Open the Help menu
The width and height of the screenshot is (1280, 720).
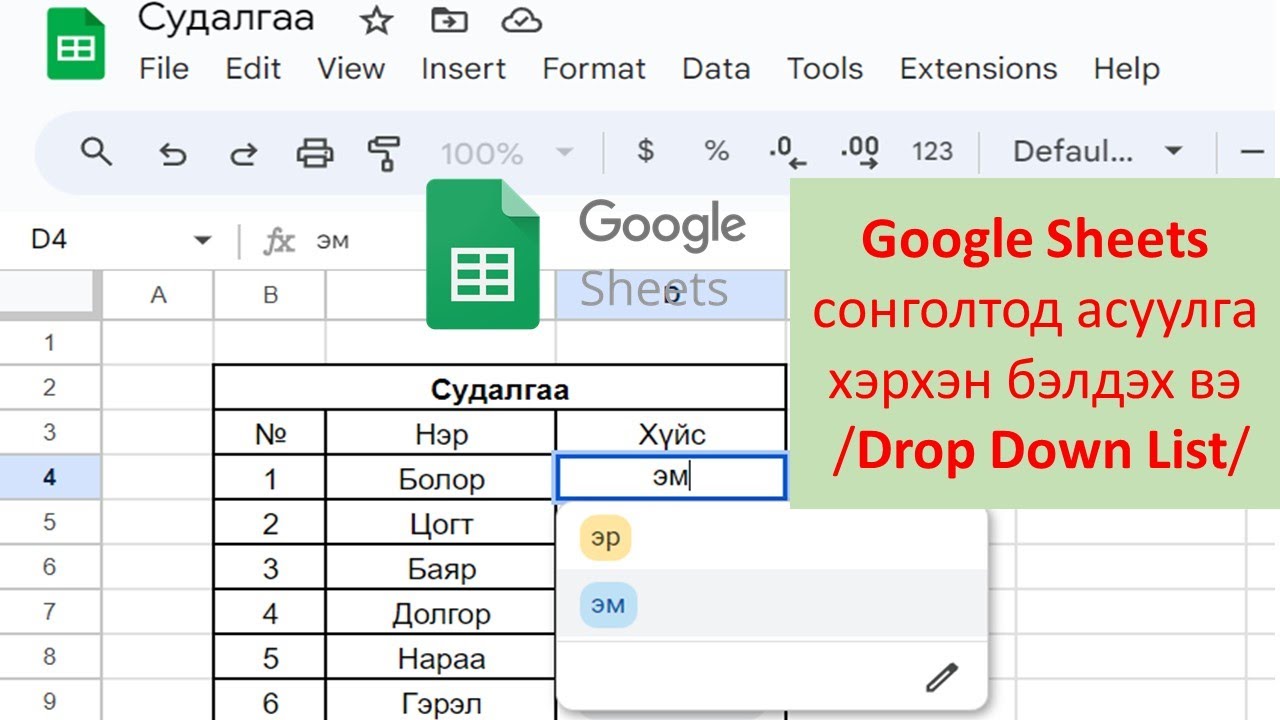1126,68
